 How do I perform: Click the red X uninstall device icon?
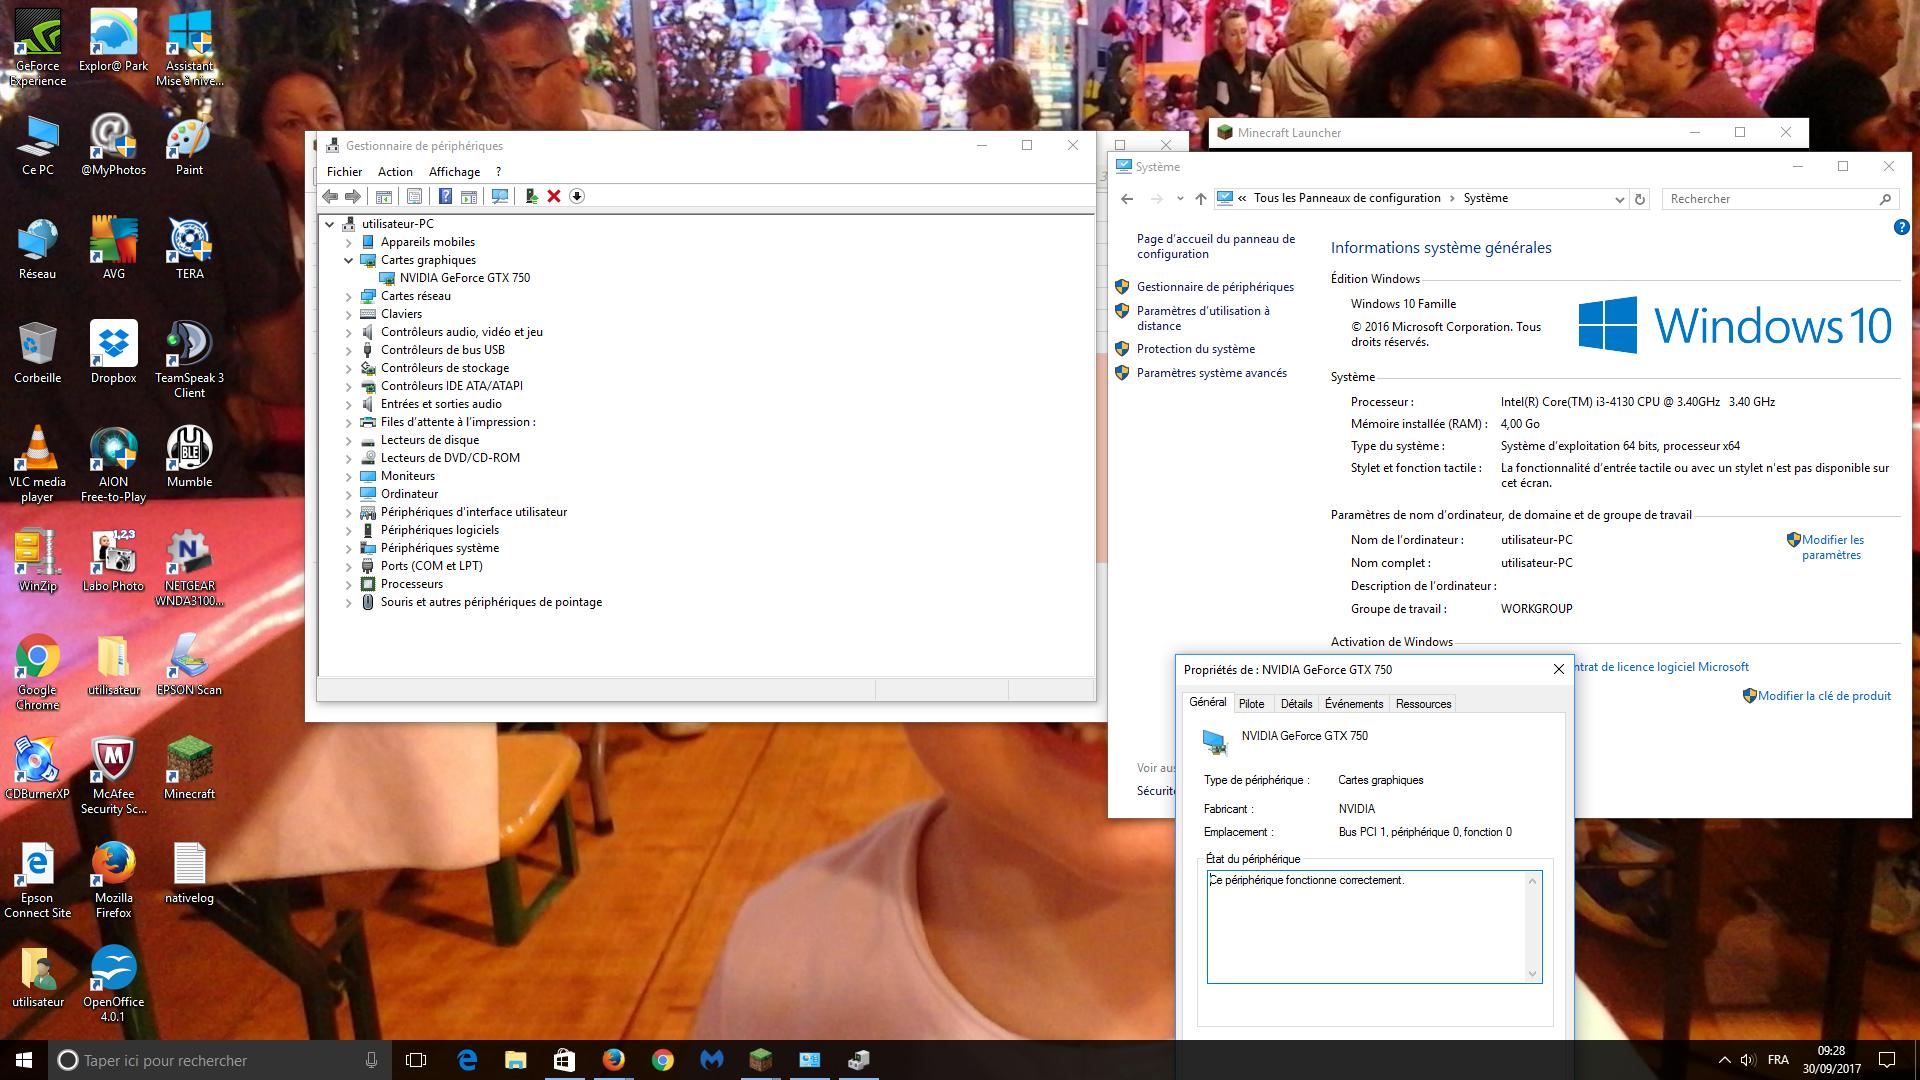click(x=554, y=196)
